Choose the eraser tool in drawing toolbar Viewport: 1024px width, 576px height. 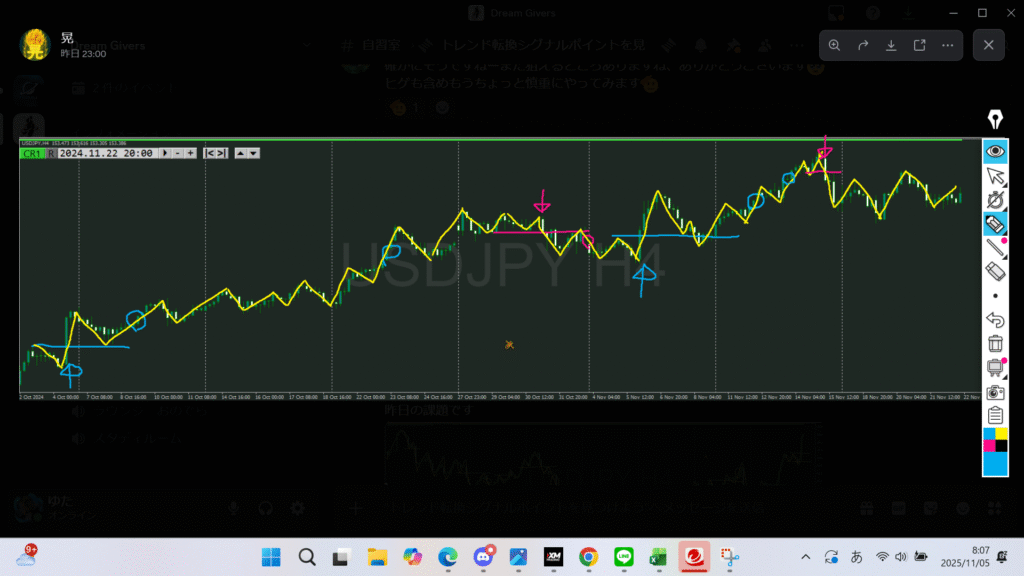995,272
